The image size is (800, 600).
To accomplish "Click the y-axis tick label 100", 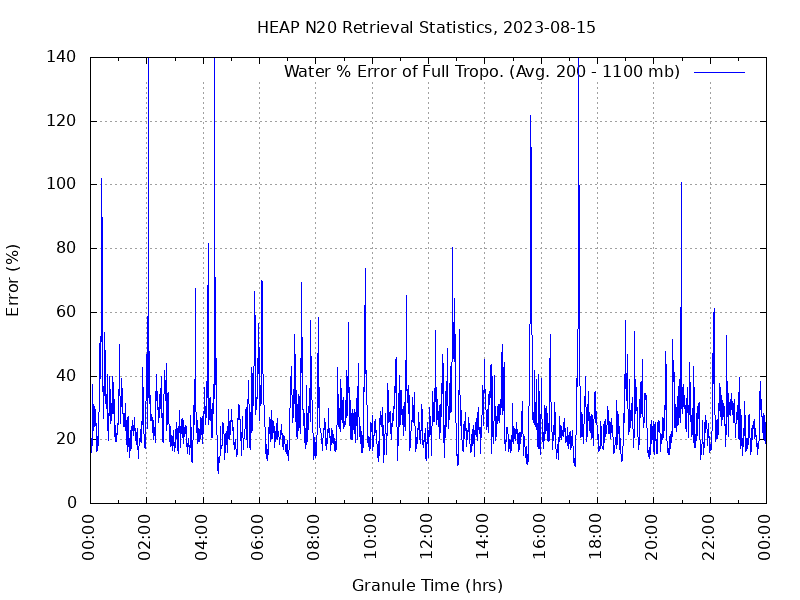I will (61, 184).
